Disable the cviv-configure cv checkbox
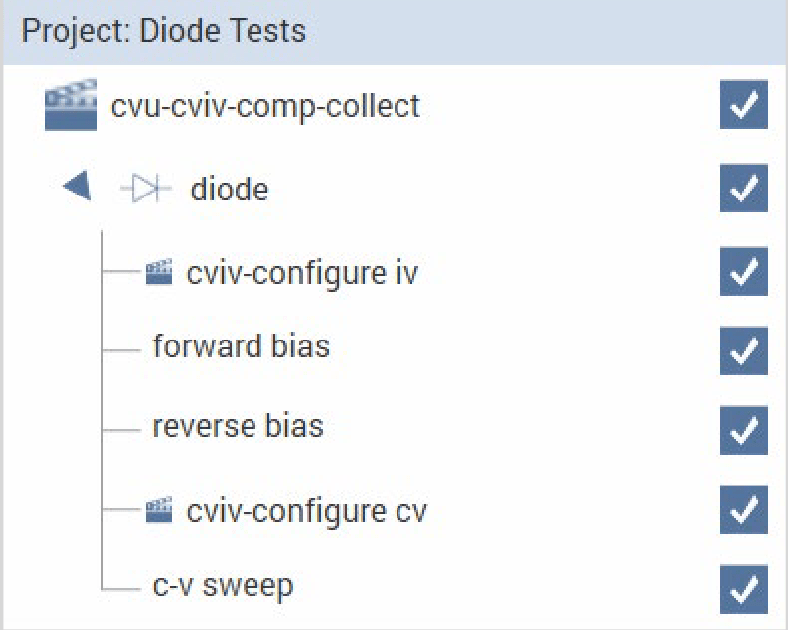 [743, 510]
